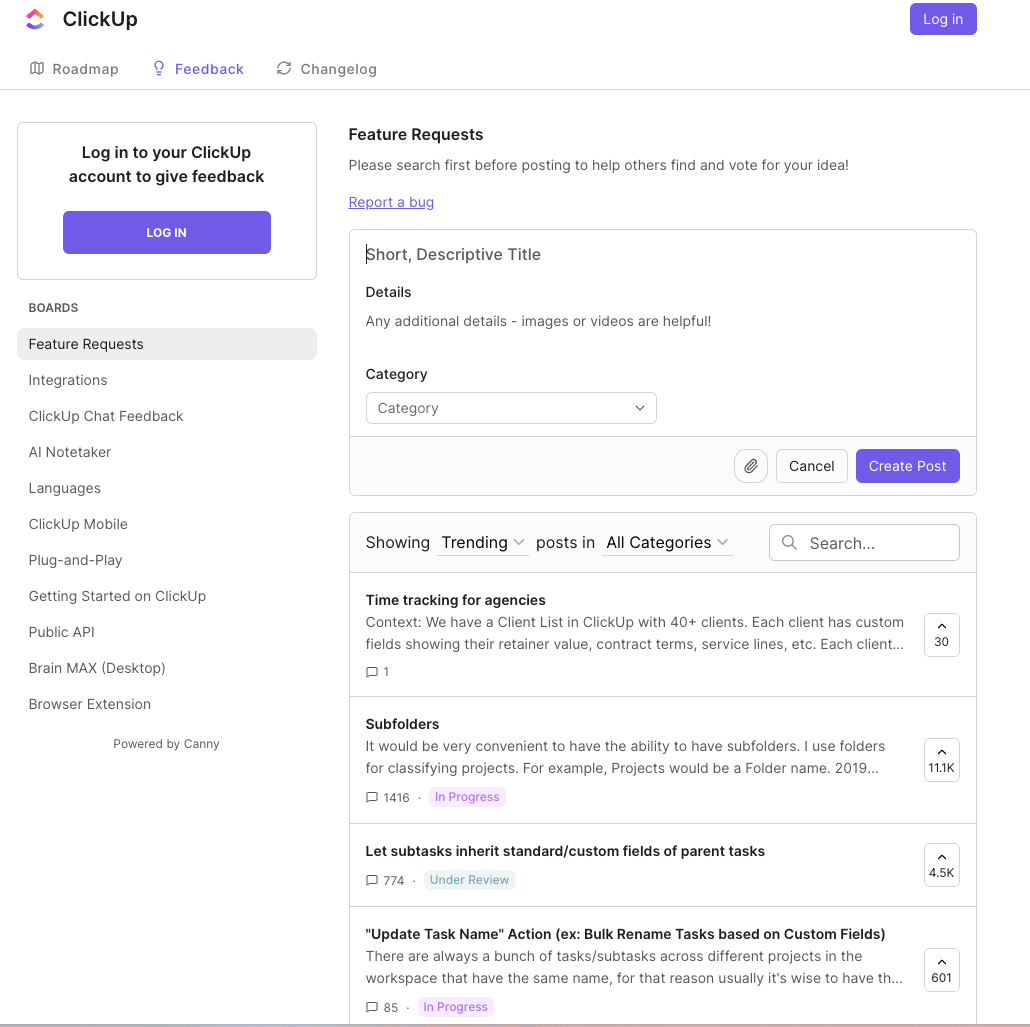Viewport: 1030px width, 1027px height.
Task: Click comment icon beside 774 comments
Action: coord(372,880)
